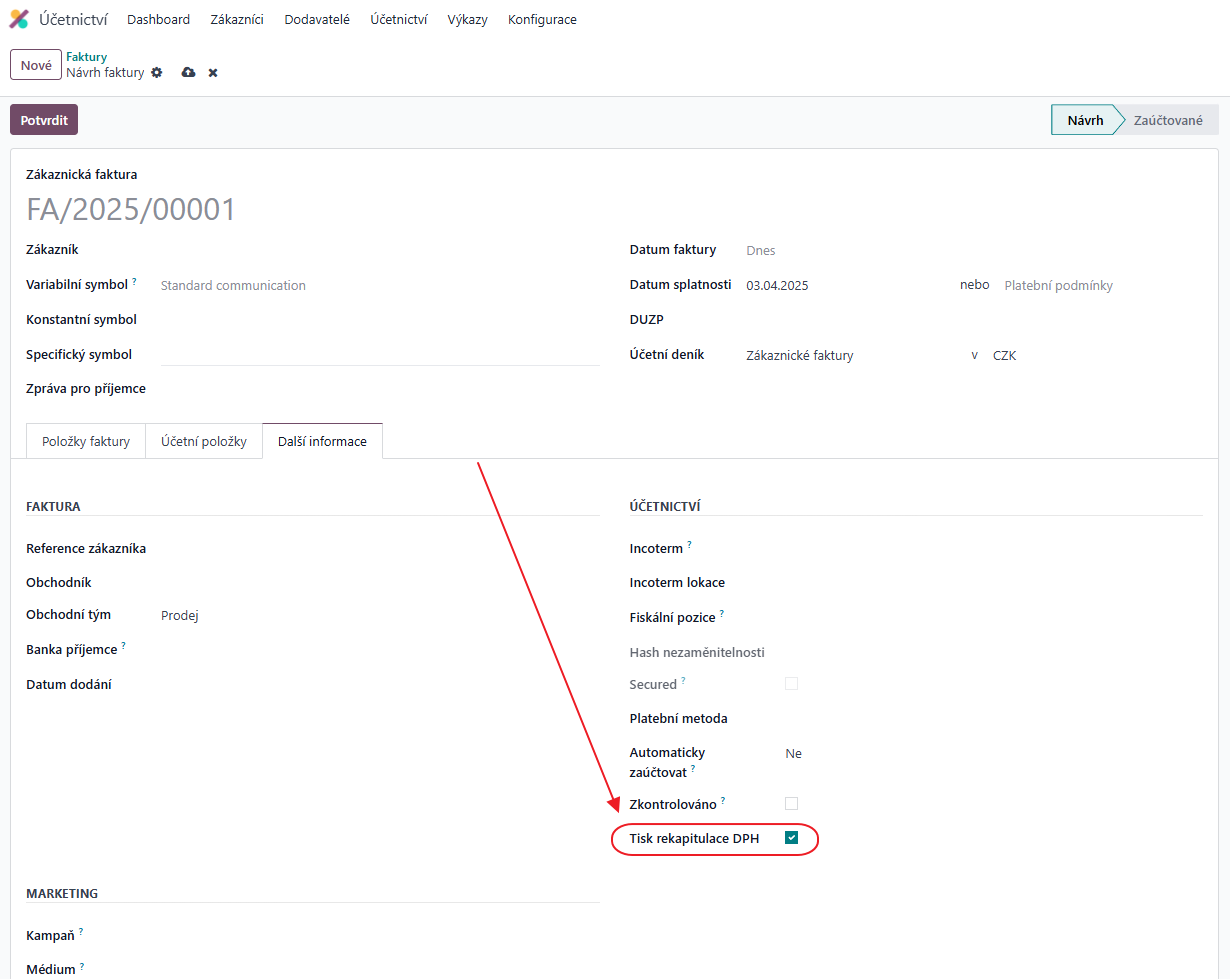
Task: Go back via the Faktury breadcrumb link
Action: 87,57
